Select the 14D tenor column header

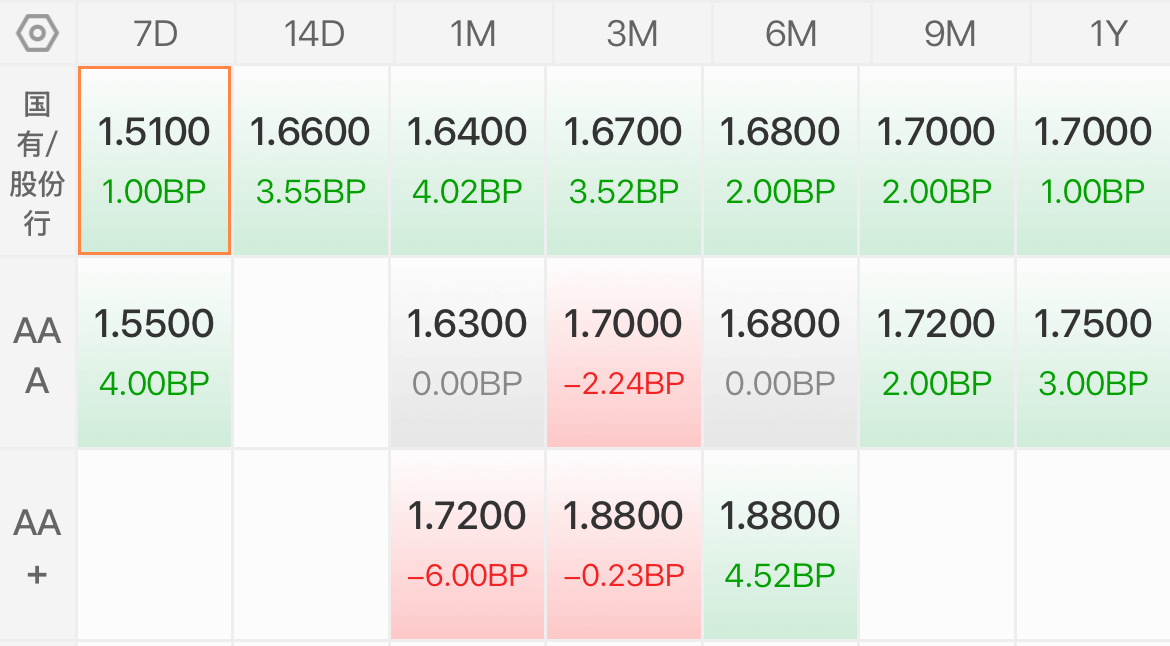point(314,34)
